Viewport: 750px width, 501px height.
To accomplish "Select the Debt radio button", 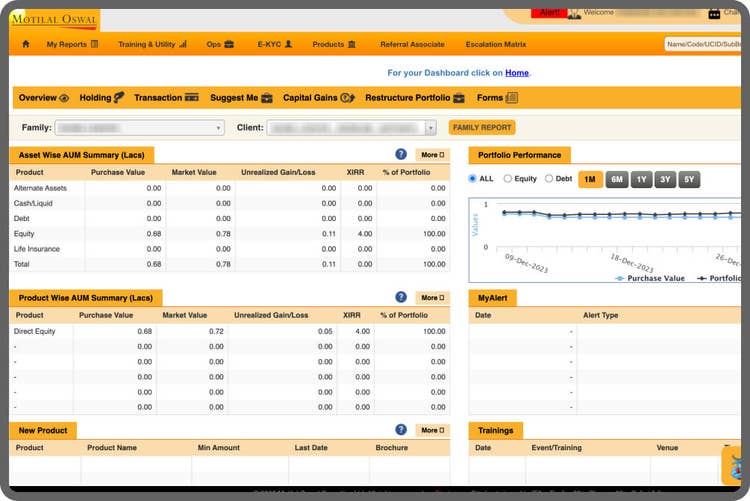I will [549, 179].
